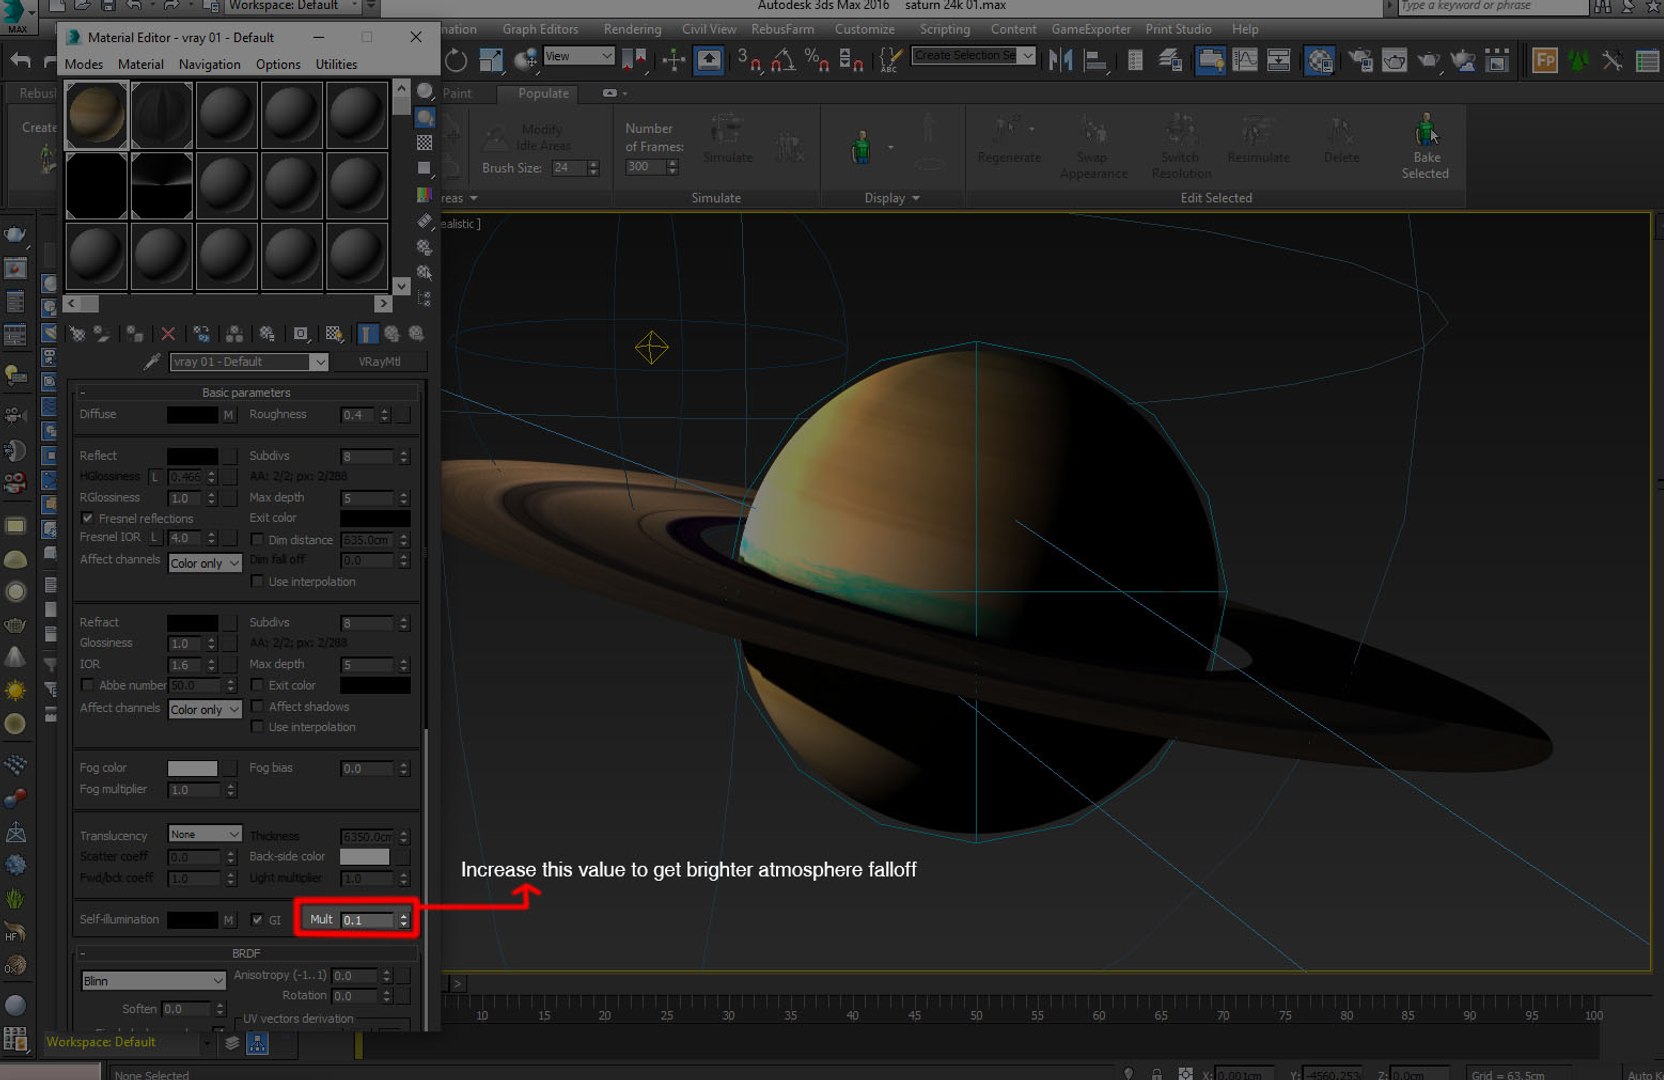1664x1080 pixels.
Task: Open Curve Editor from main toolbar
Action: click(x=1245, y=61)
